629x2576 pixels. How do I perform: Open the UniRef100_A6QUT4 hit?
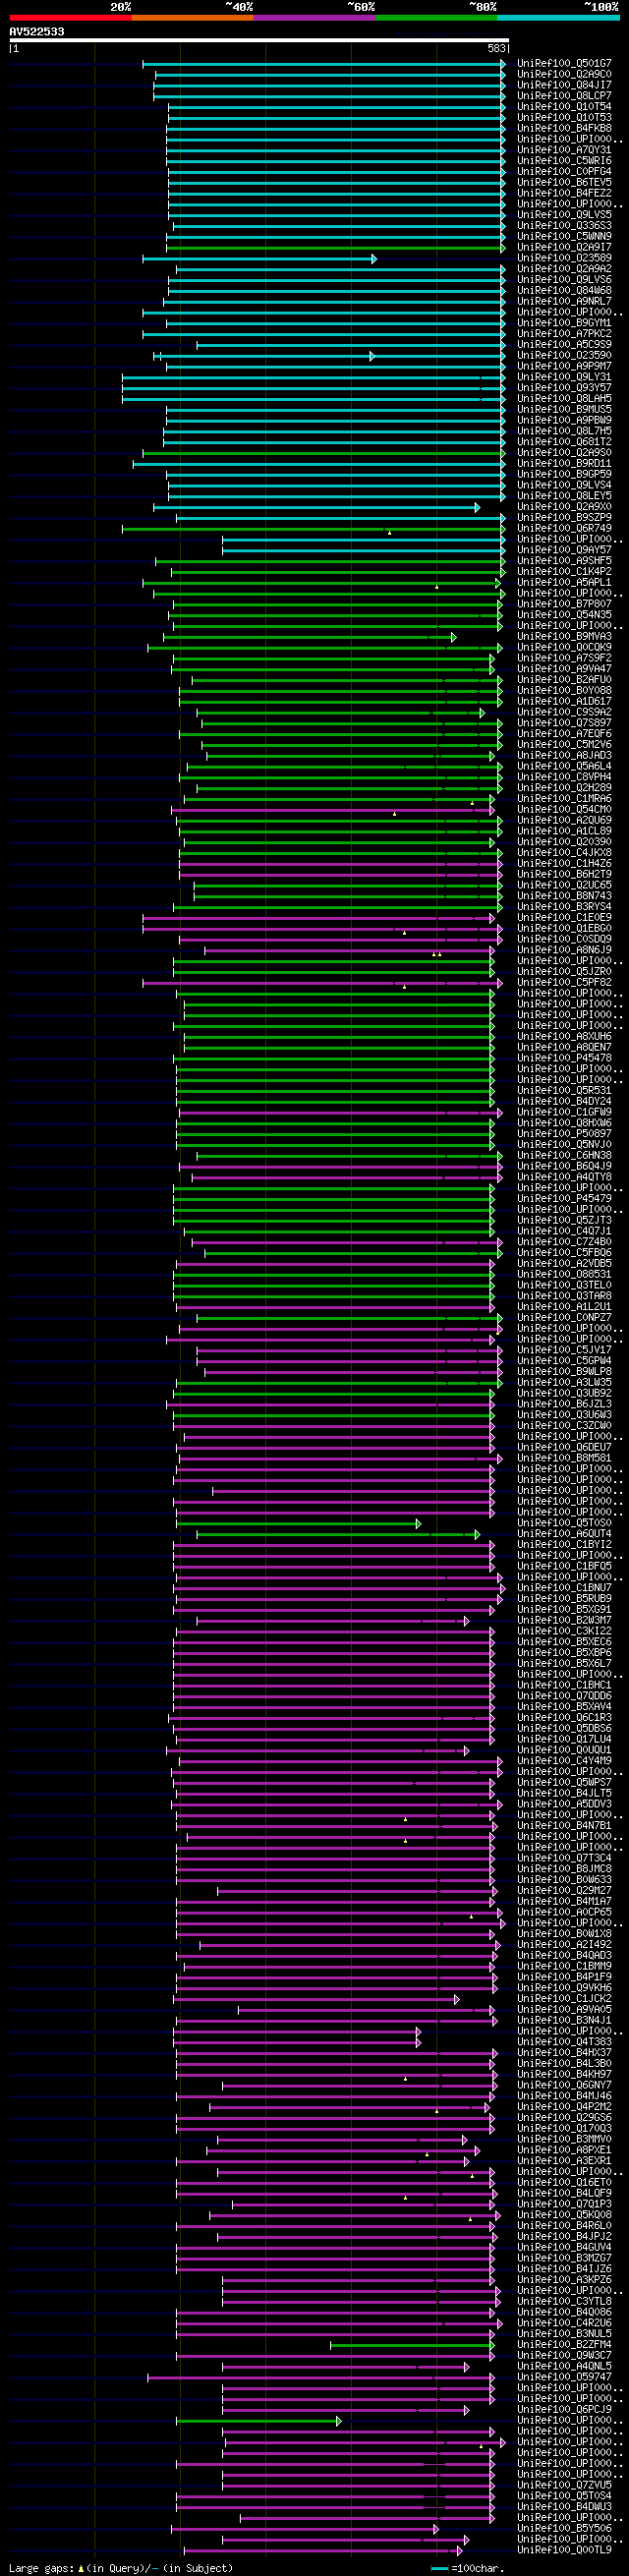(x=565, y=1535)
